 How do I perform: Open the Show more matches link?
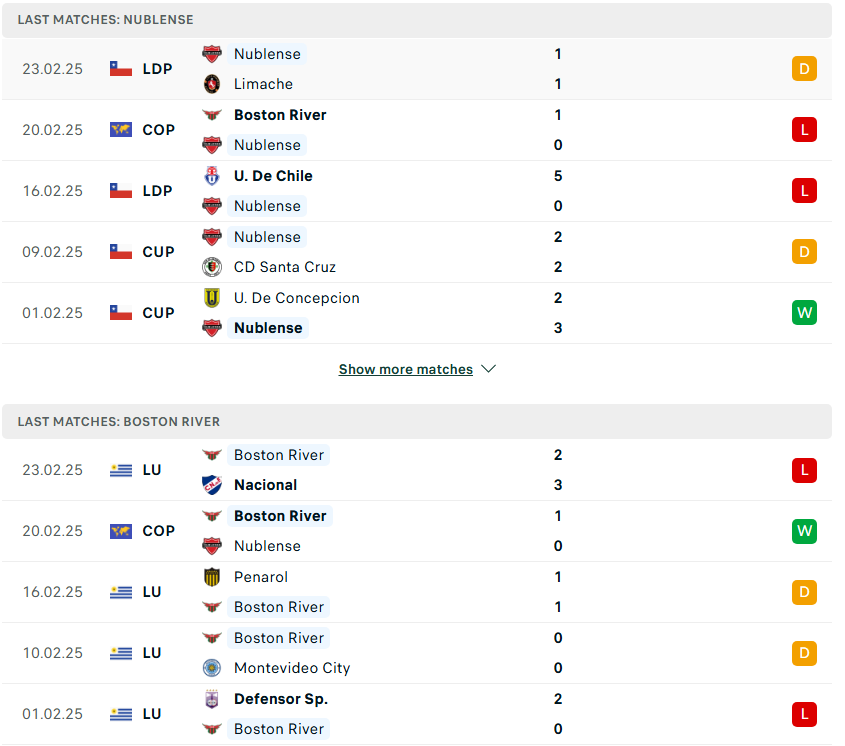[x=406, y=369]
